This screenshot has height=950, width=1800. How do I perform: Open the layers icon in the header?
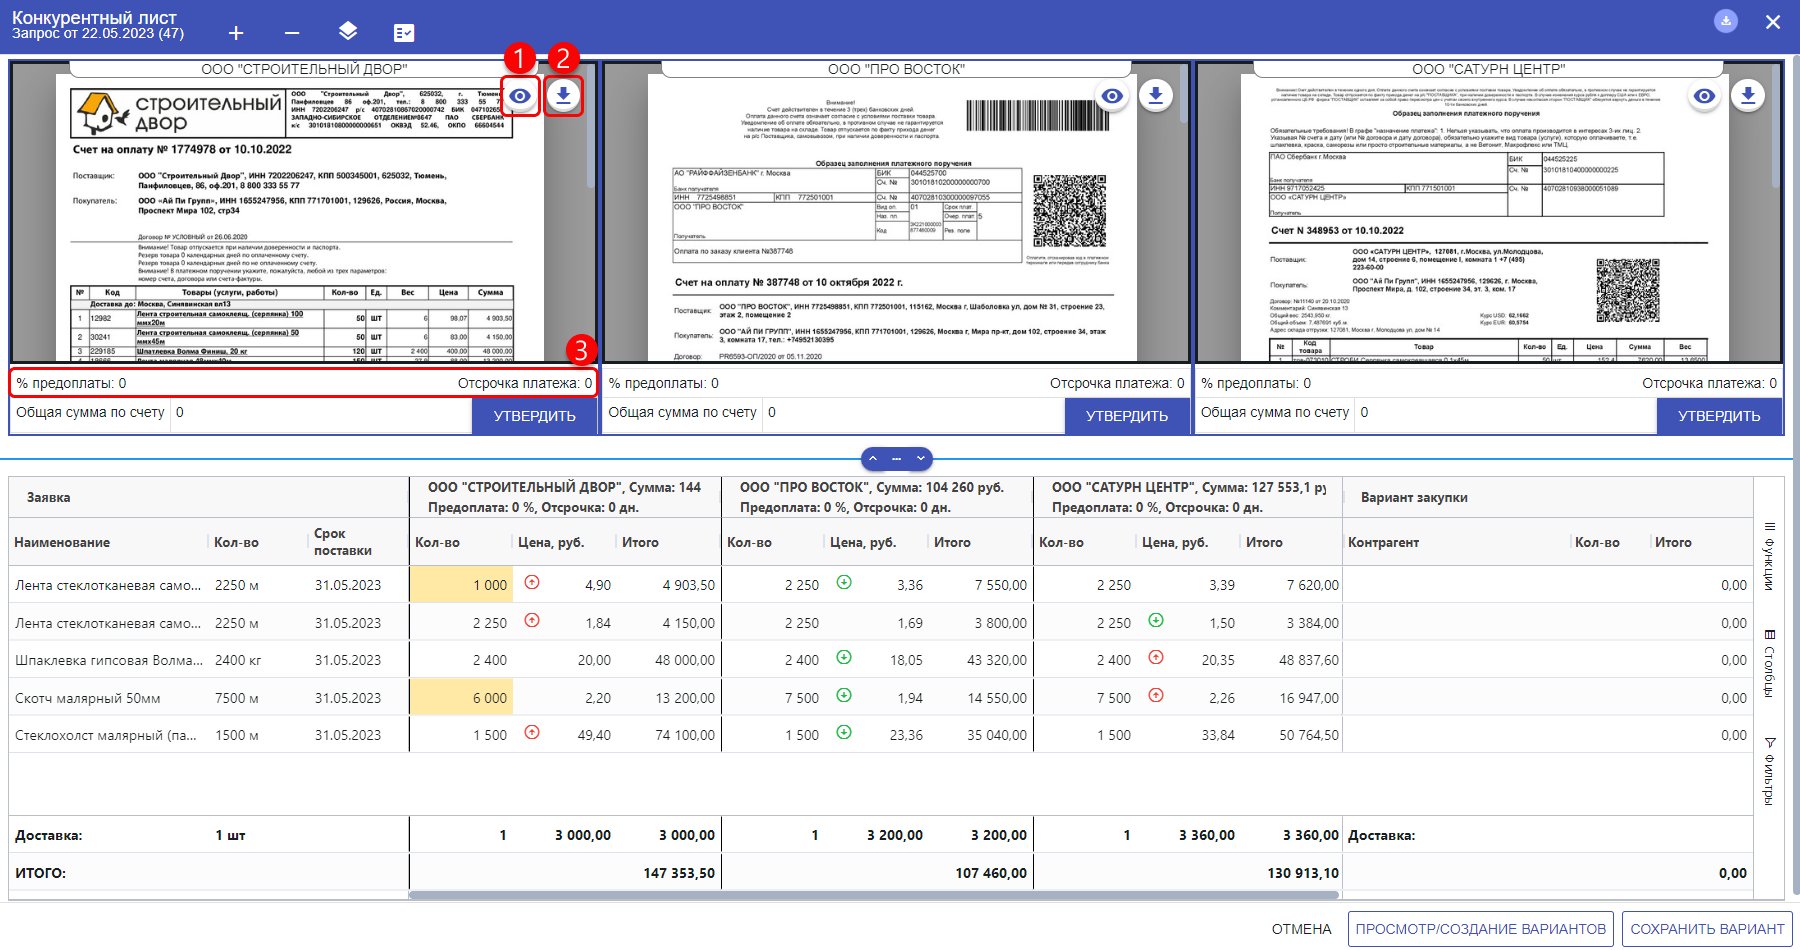(x=348, y=32)
